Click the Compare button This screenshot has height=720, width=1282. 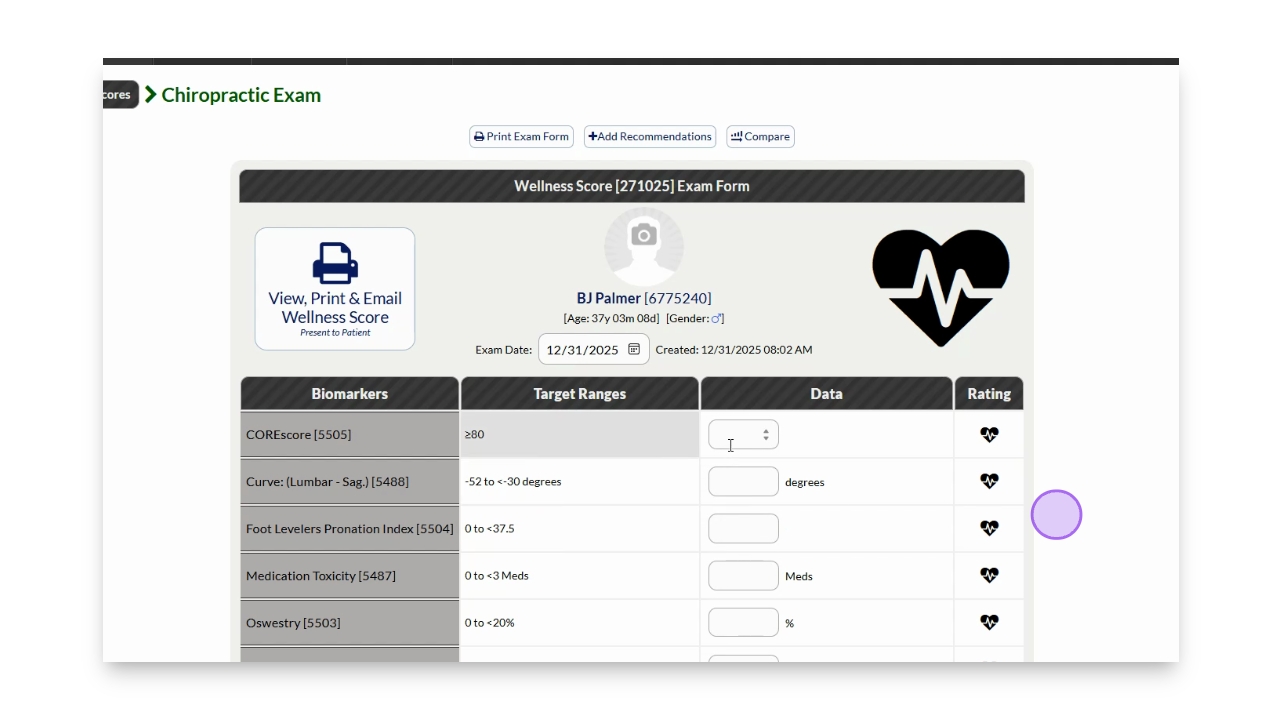[760, 137]
